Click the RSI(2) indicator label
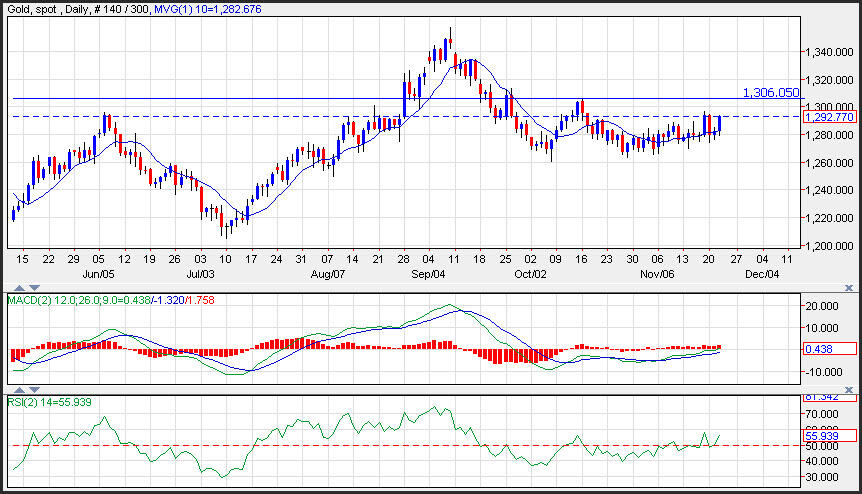 (x=22, y=401)
